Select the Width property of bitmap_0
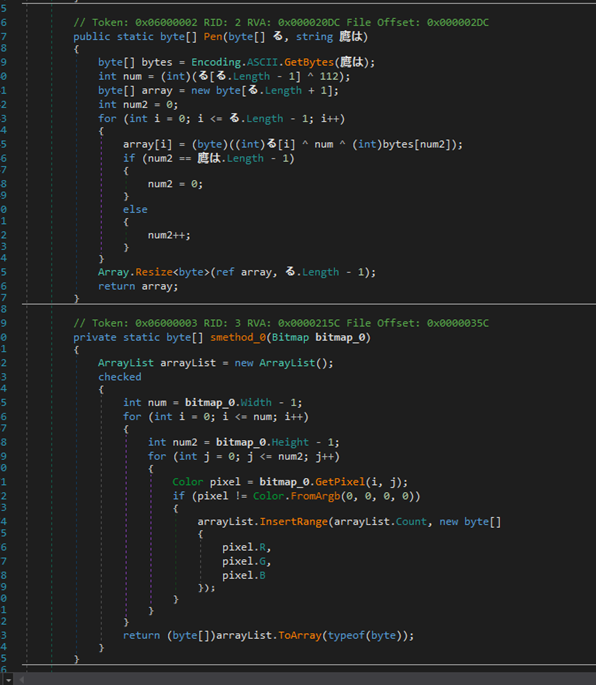596x685 pixels. [x=256, y=402]
